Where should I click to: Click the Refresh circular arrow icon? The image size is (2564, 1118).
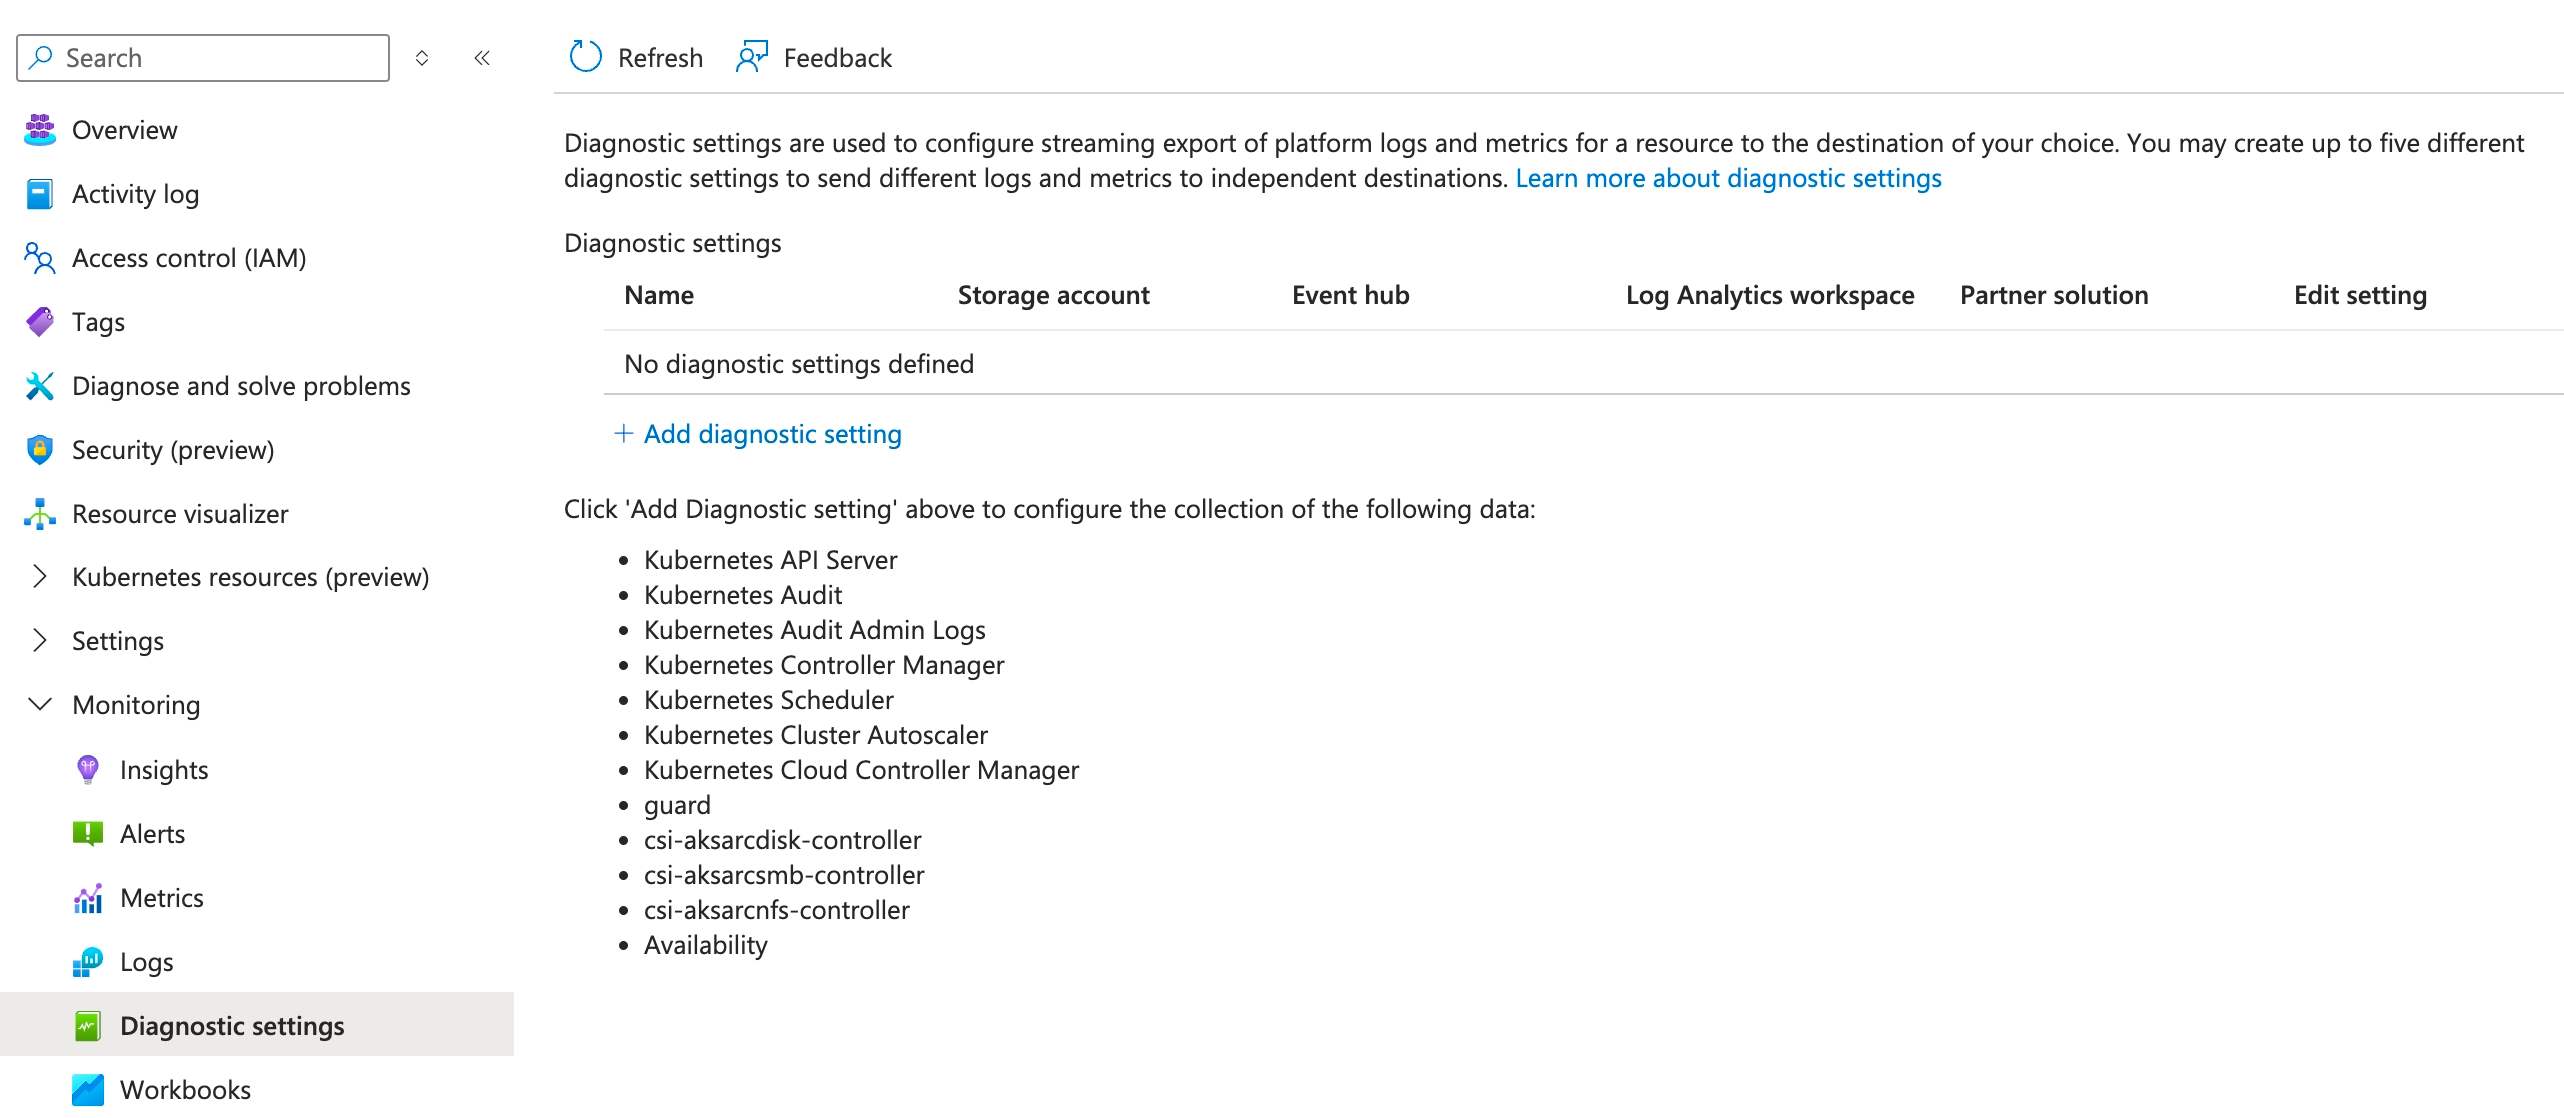click(x=585, y=57)
